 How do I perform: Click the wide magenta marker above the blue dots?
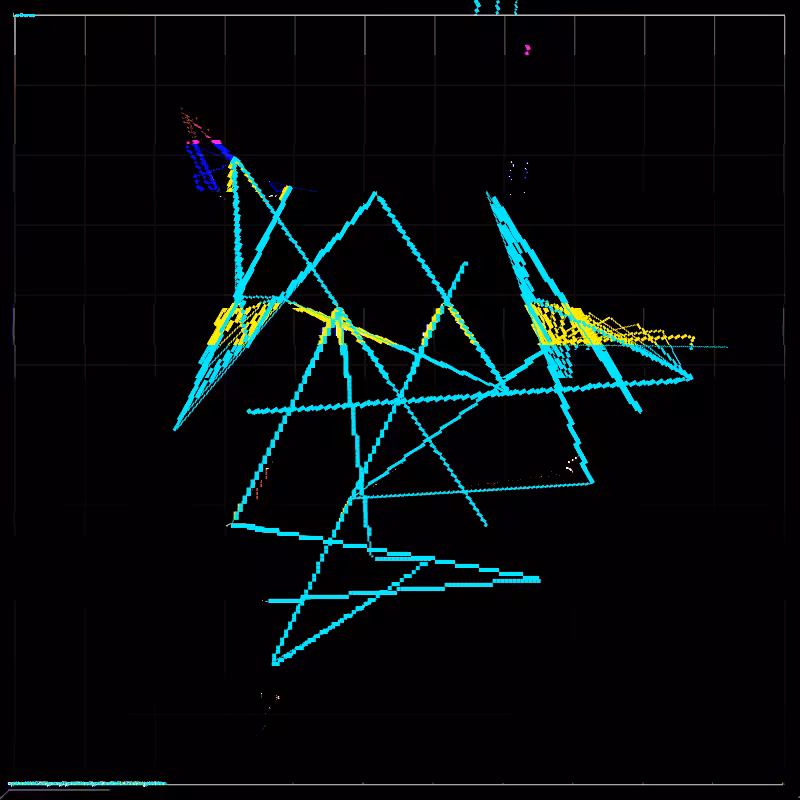pyautogui.click(x=216, y=142)
